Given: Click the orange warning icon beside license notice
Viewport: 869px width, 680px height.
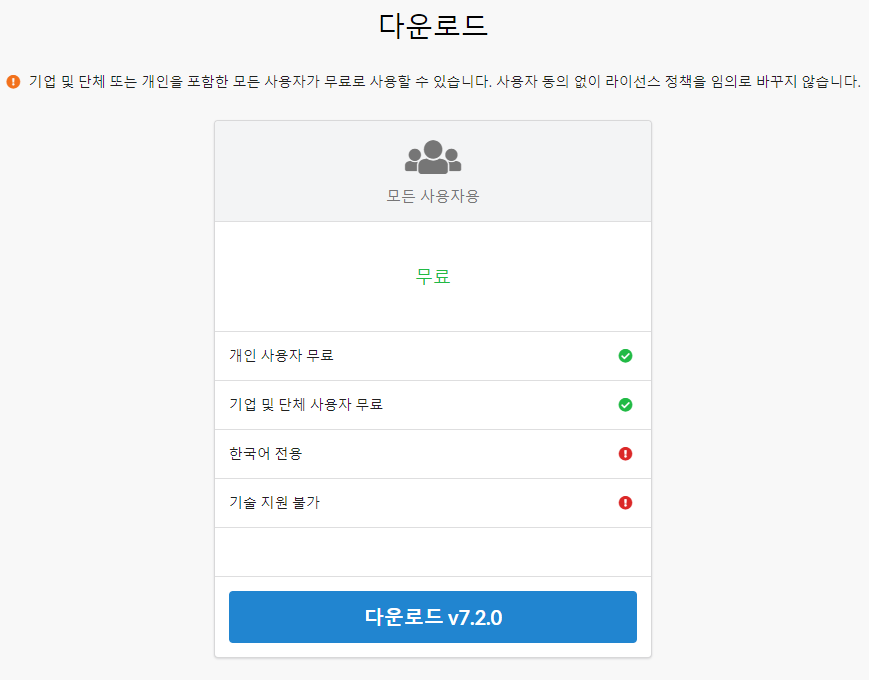Looking at the screenshot, I should pyautogui.click(x=13, y=81).
